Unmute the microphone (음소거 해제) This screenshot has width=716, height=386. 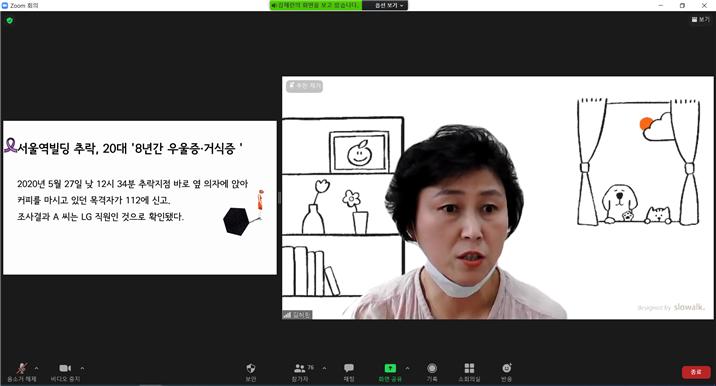point(21,372)
